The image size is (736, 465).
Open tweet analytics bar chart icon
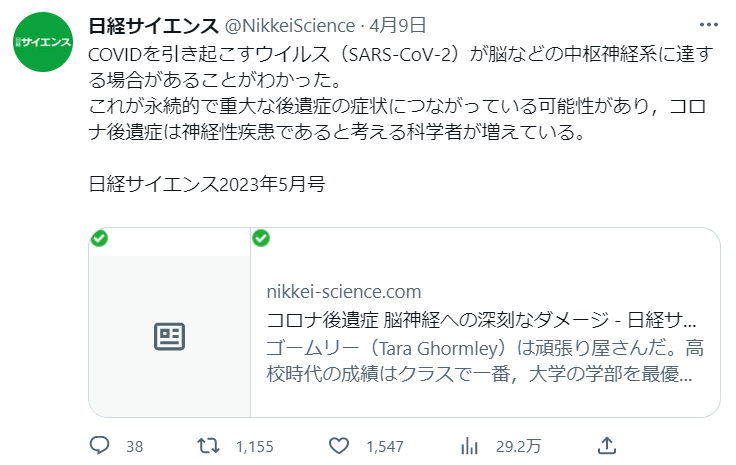(469, 445)
